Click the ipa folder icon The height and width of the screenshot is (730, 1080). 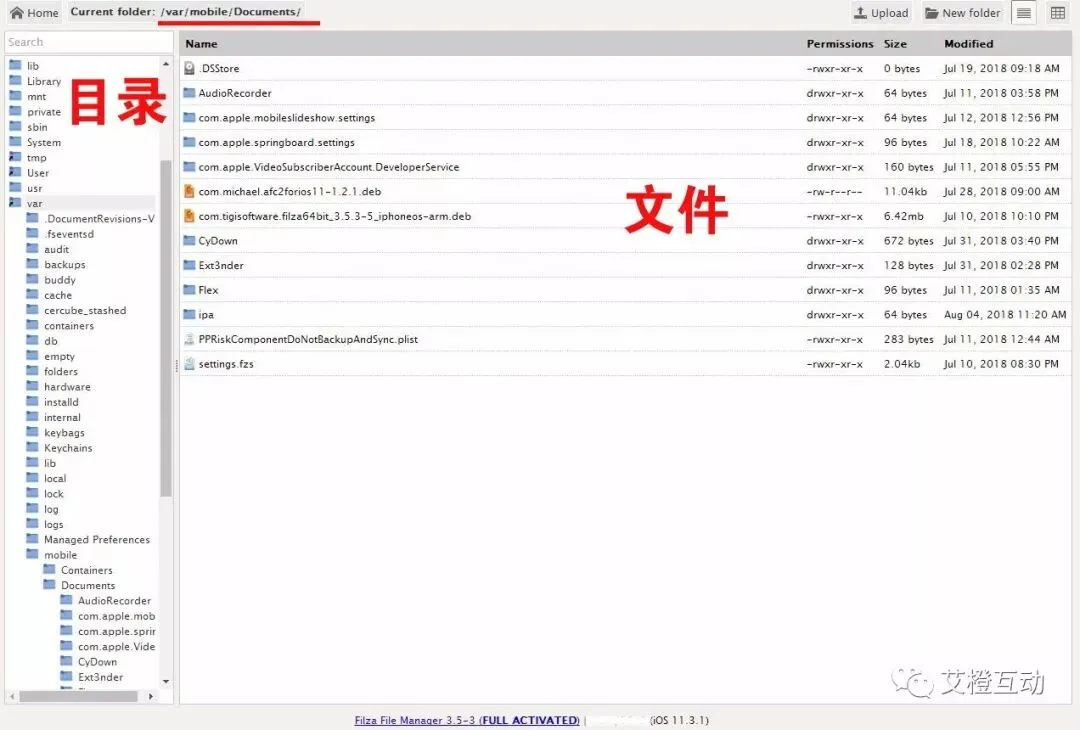(x=189, y=314)
